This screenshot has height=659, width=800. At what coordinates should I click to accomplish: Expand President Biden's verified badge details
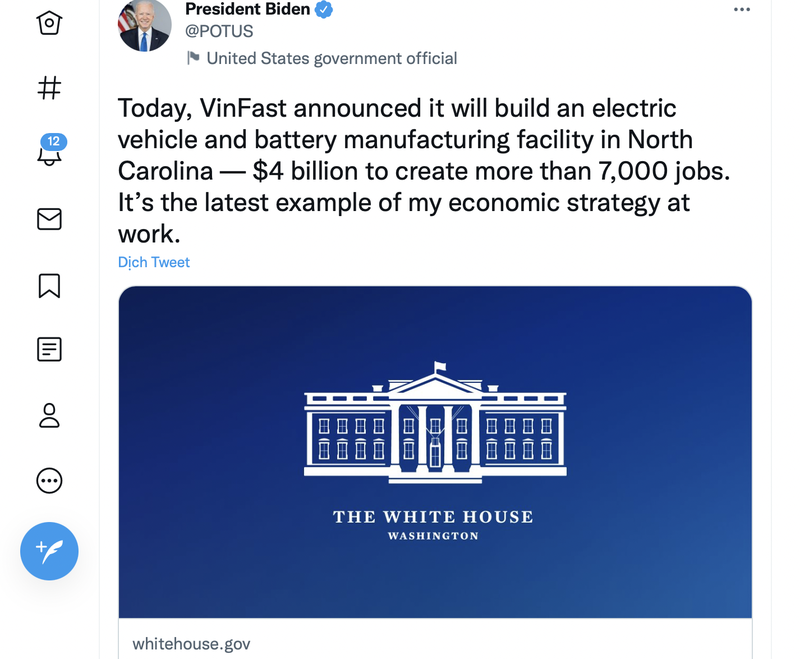pyautogui.click(x=321, y=9)
